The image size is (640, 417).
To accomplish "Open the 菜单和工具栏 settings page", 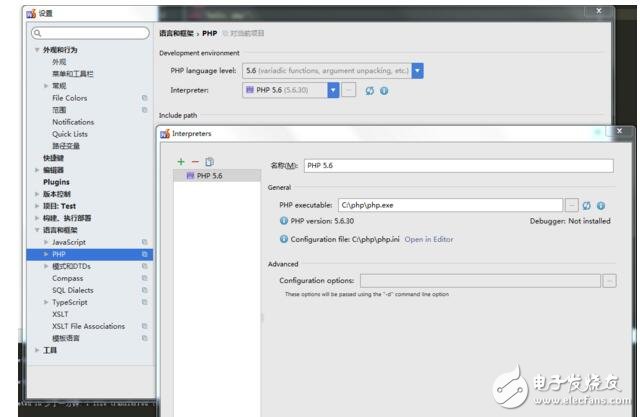I will coord(73,74).
